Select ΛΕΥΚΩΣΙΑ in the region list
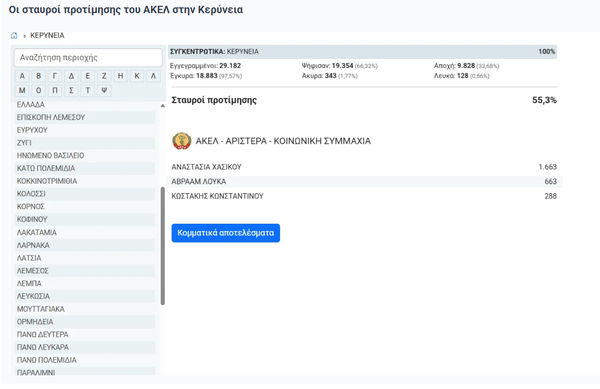Viewport: 600px width, 389px height. click(85, 296)
